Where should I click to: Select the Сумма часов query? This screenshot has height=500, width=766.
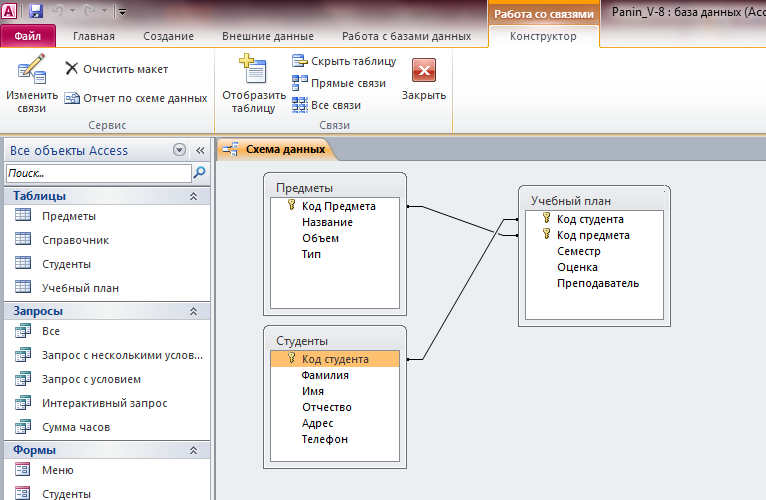point(107,427)
